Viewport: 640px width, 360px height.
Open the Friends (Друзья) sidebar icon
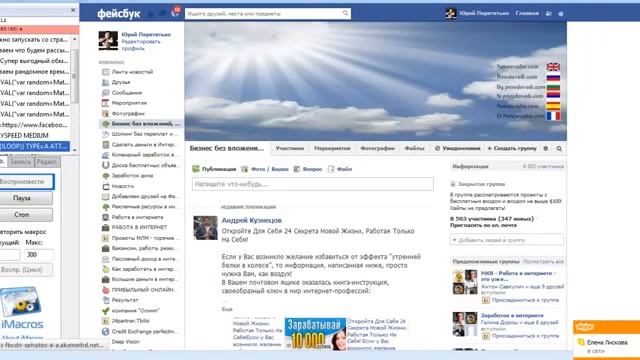[x=105, y=82]
